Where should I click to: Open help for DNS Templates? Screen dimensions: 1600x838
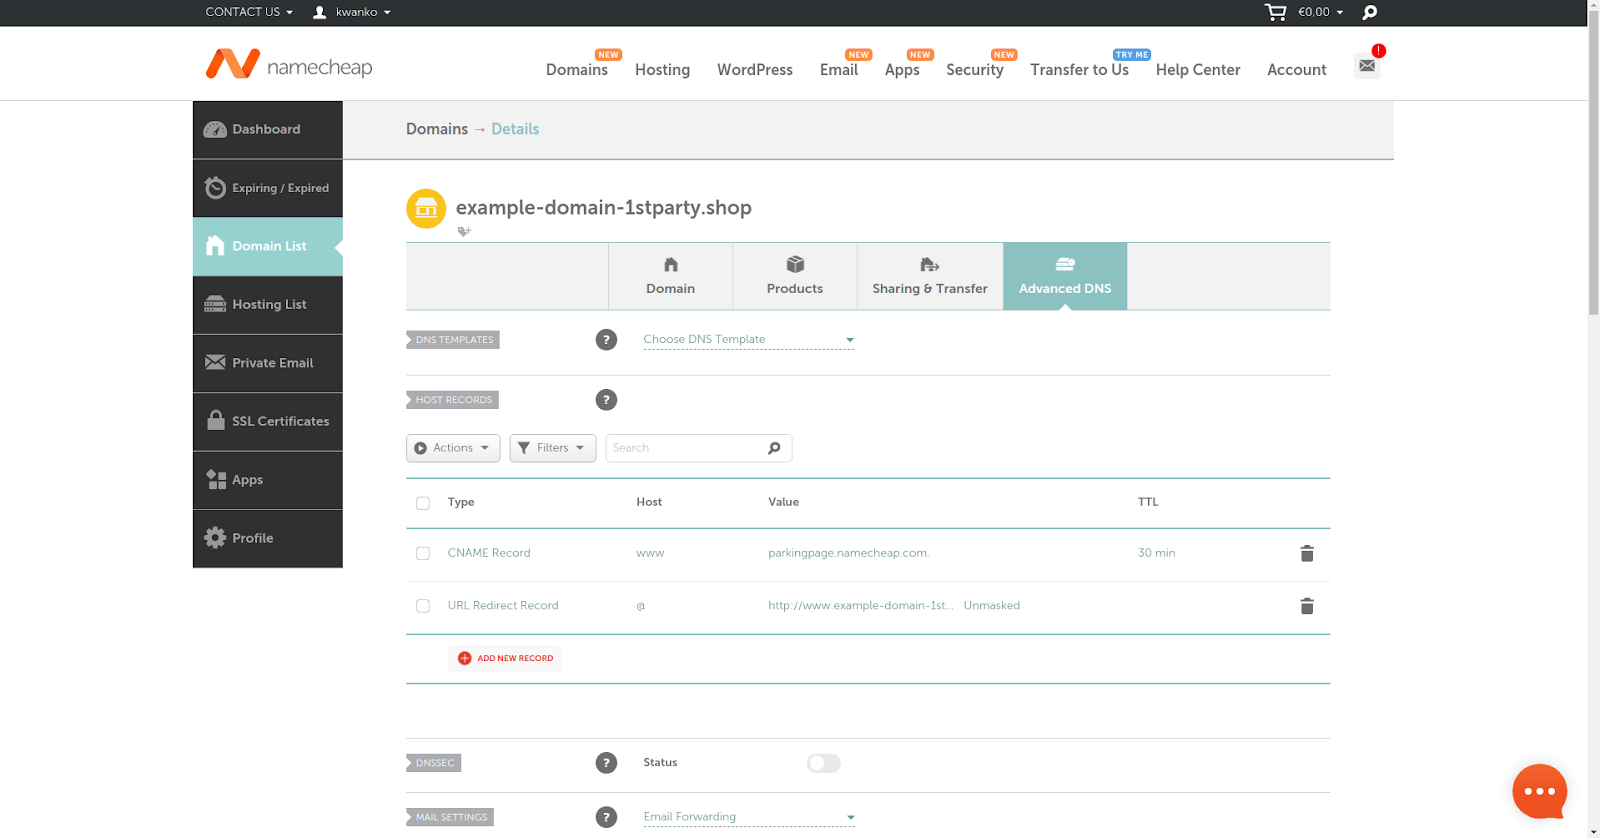point(606,340)
